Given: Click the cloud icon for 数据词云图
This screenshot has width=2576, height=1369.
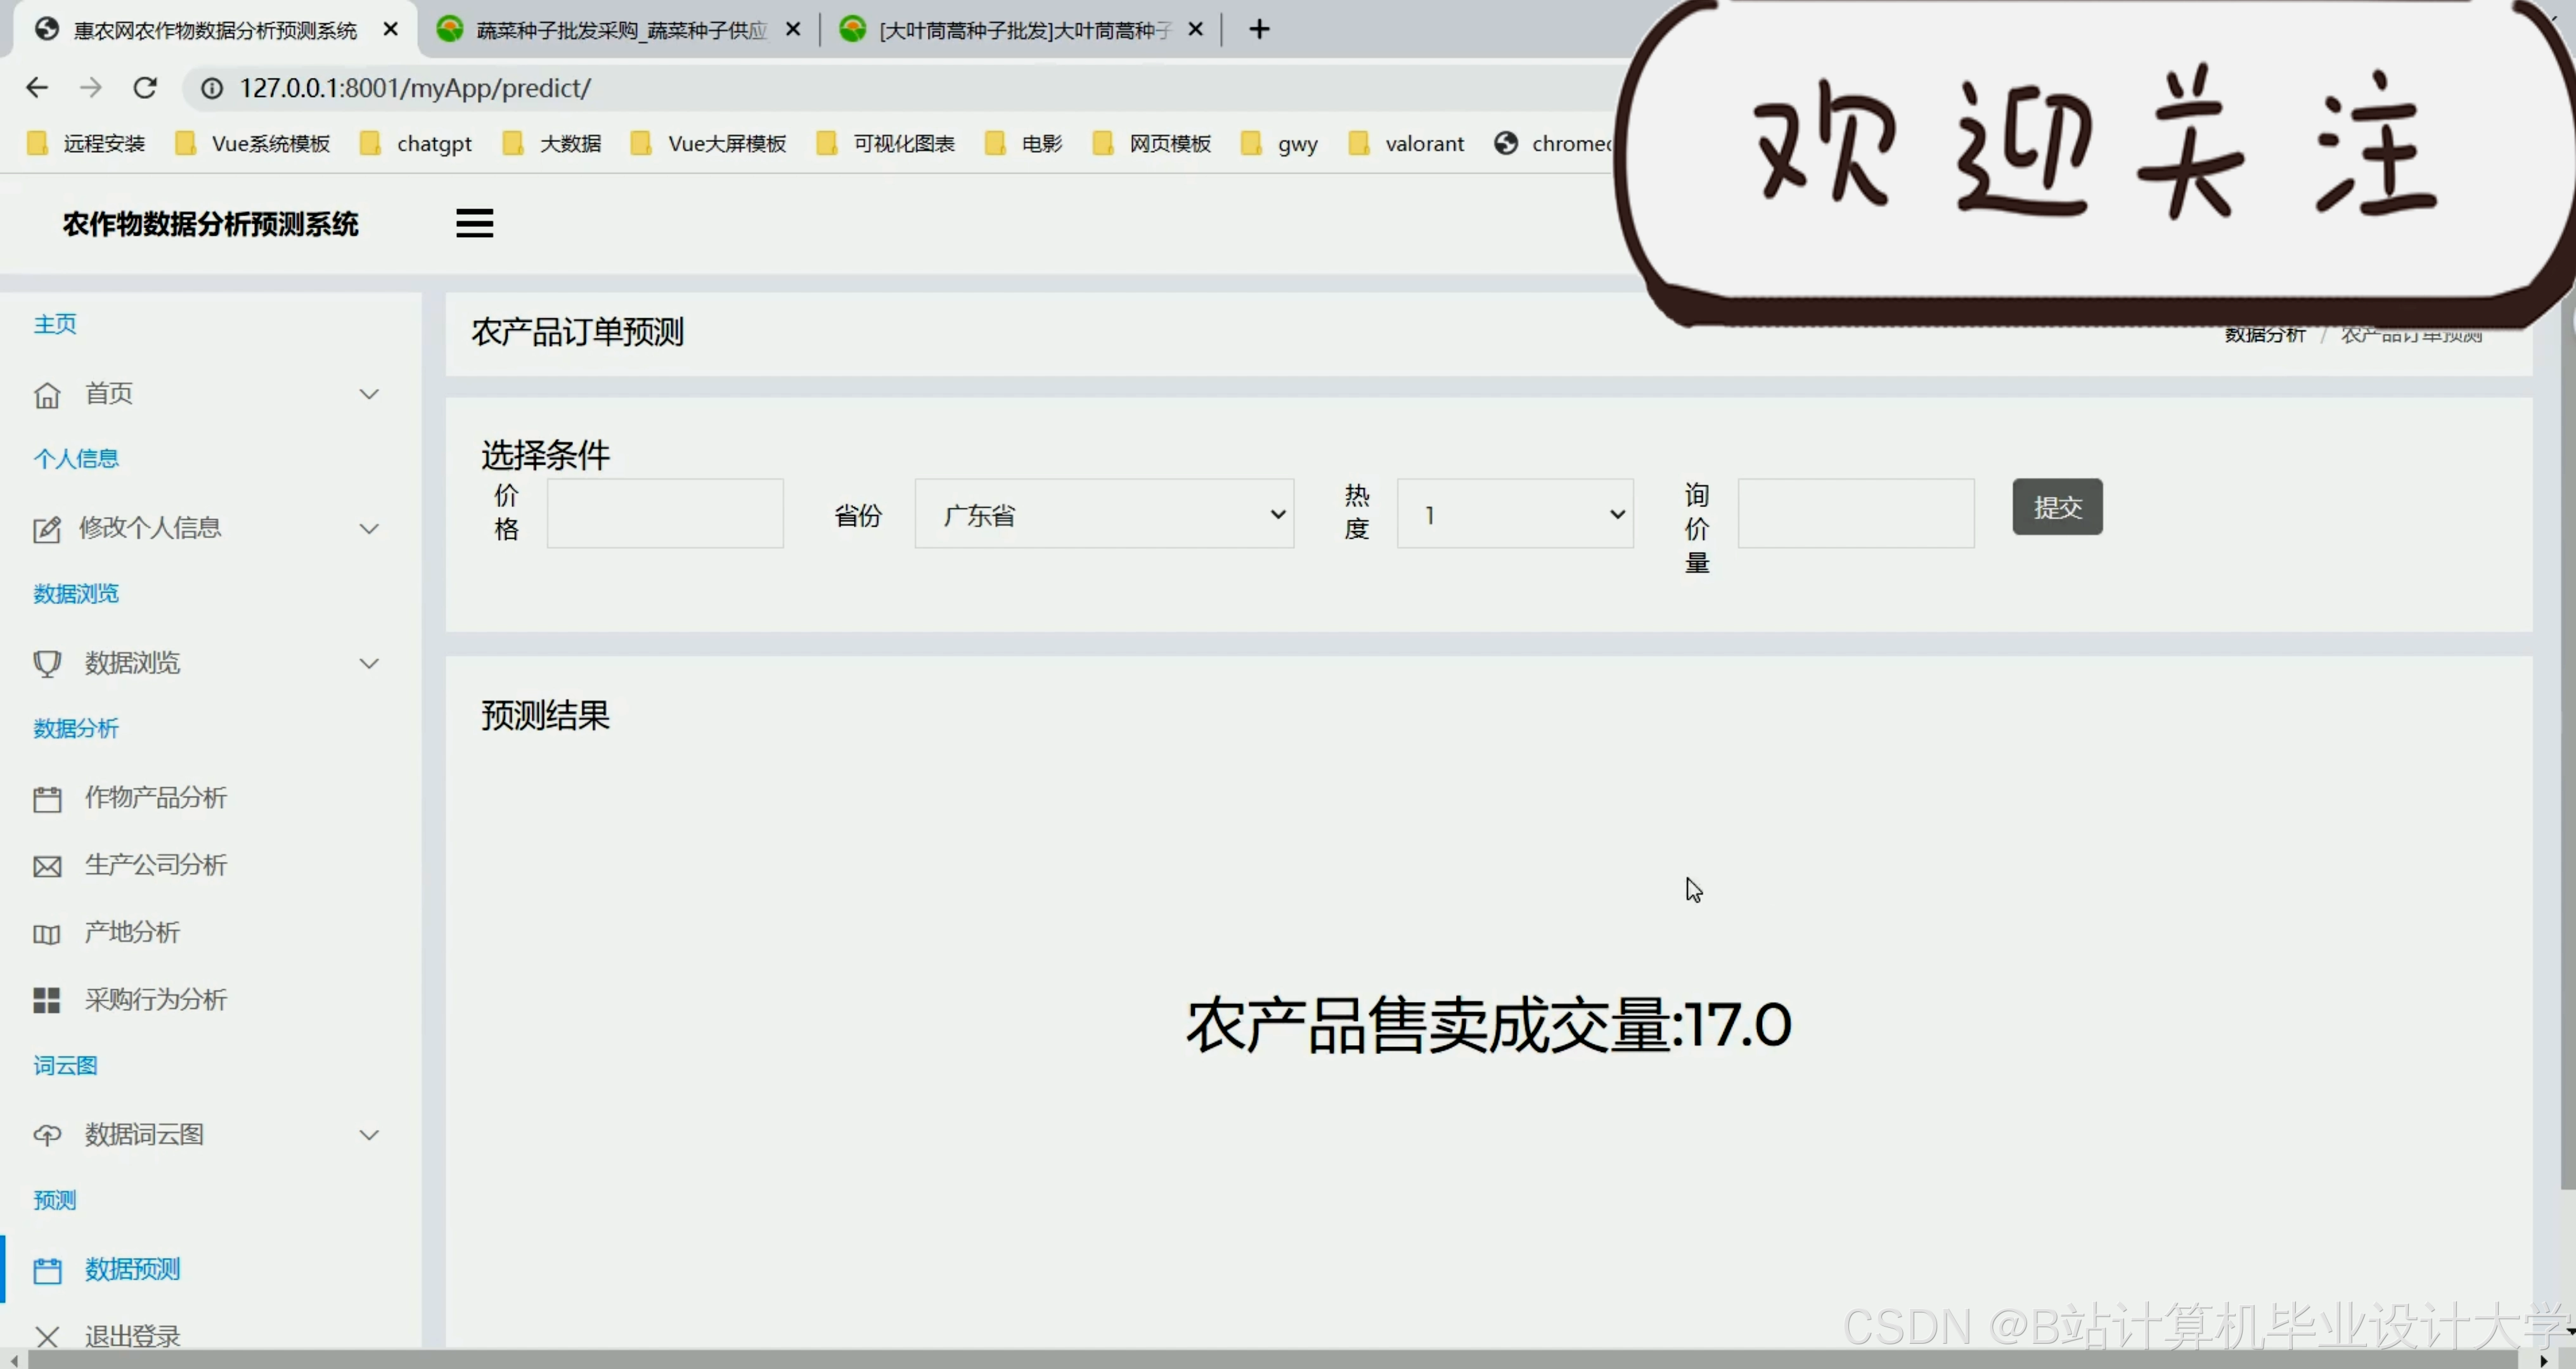Looking at the screenshot, I should tap(47, 1135).
